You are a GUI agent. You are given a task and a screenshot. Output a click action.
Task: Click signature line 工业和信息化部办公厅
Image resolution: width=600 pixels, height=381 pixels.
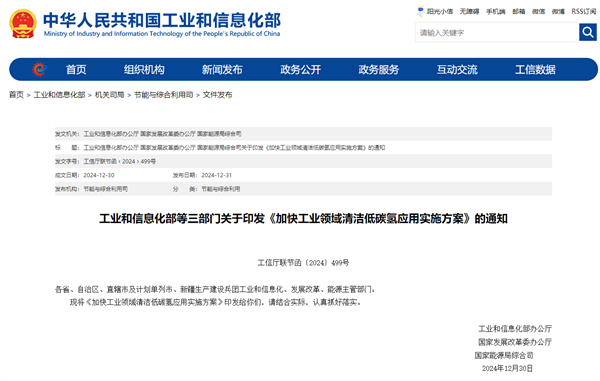pos(515,329)
